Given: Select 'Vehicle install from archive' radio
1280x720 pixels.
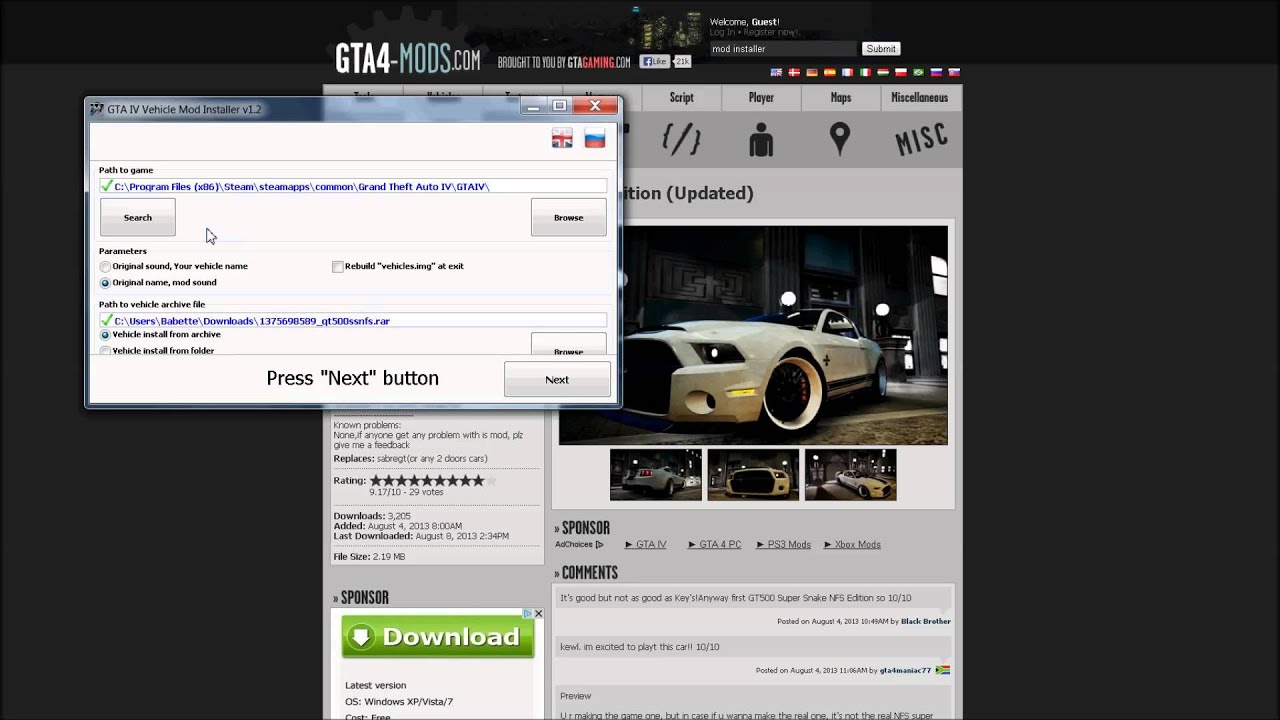Looking at the screenshot, I should tap(105, 335).
